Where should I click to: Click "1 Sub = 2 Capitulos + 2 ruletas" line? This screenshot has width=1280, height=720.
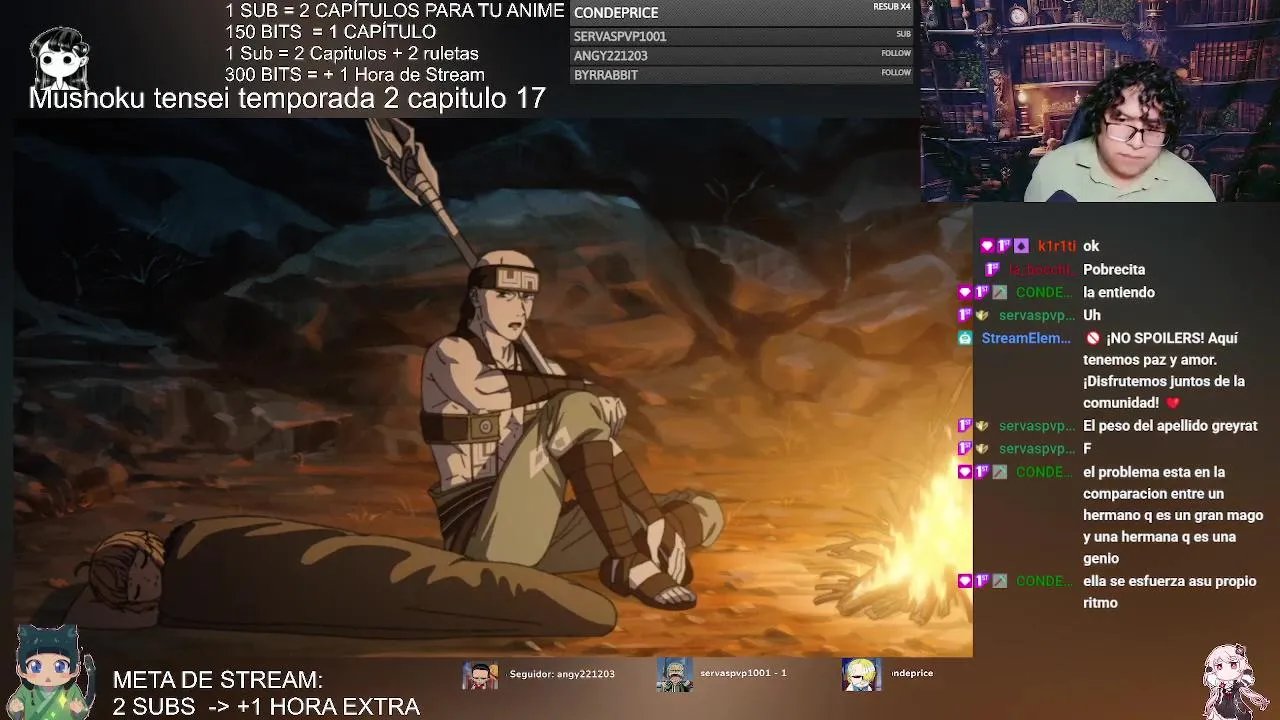352,54
